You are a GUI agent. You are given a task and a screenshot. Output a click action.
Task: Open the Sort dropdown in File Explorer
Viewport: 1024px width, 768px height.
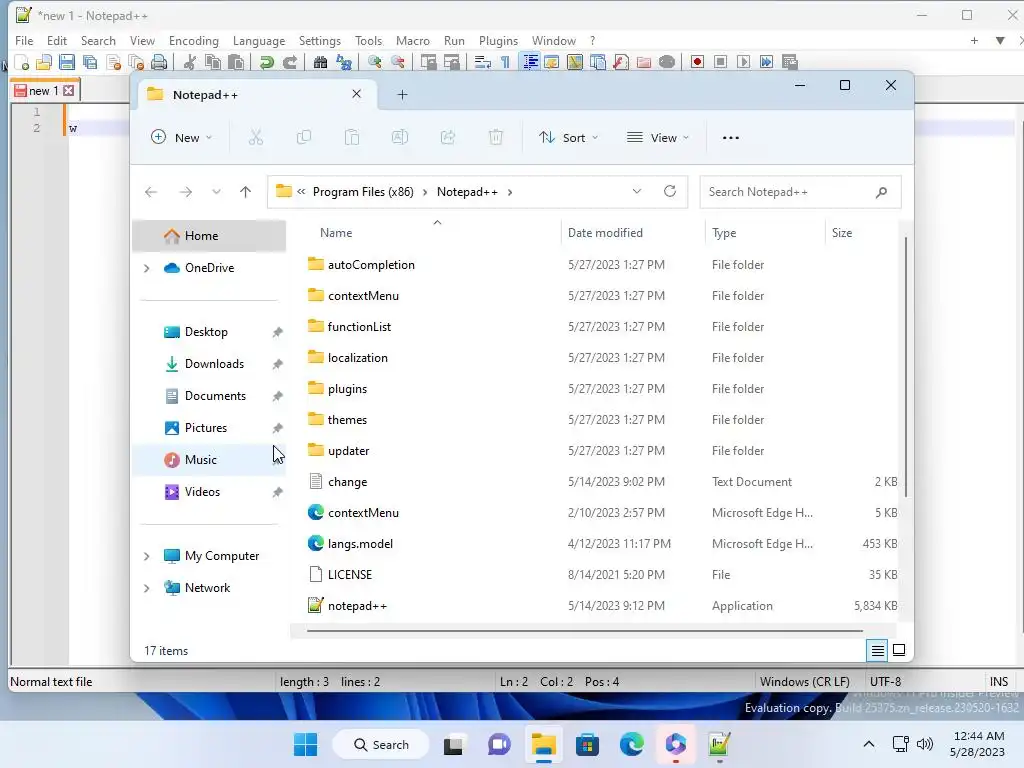[x=568, y=138]
